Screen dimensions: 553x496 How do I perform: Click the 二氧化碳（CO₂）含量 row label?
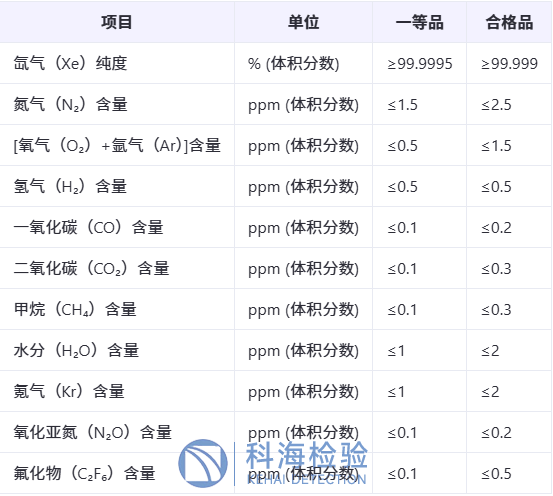point(91,269)
